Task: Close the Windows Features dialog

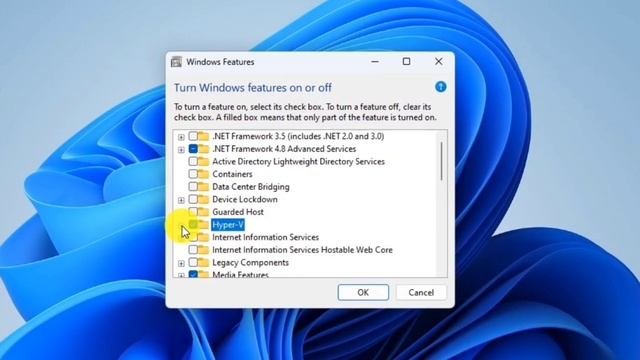Action: [438, 62]
